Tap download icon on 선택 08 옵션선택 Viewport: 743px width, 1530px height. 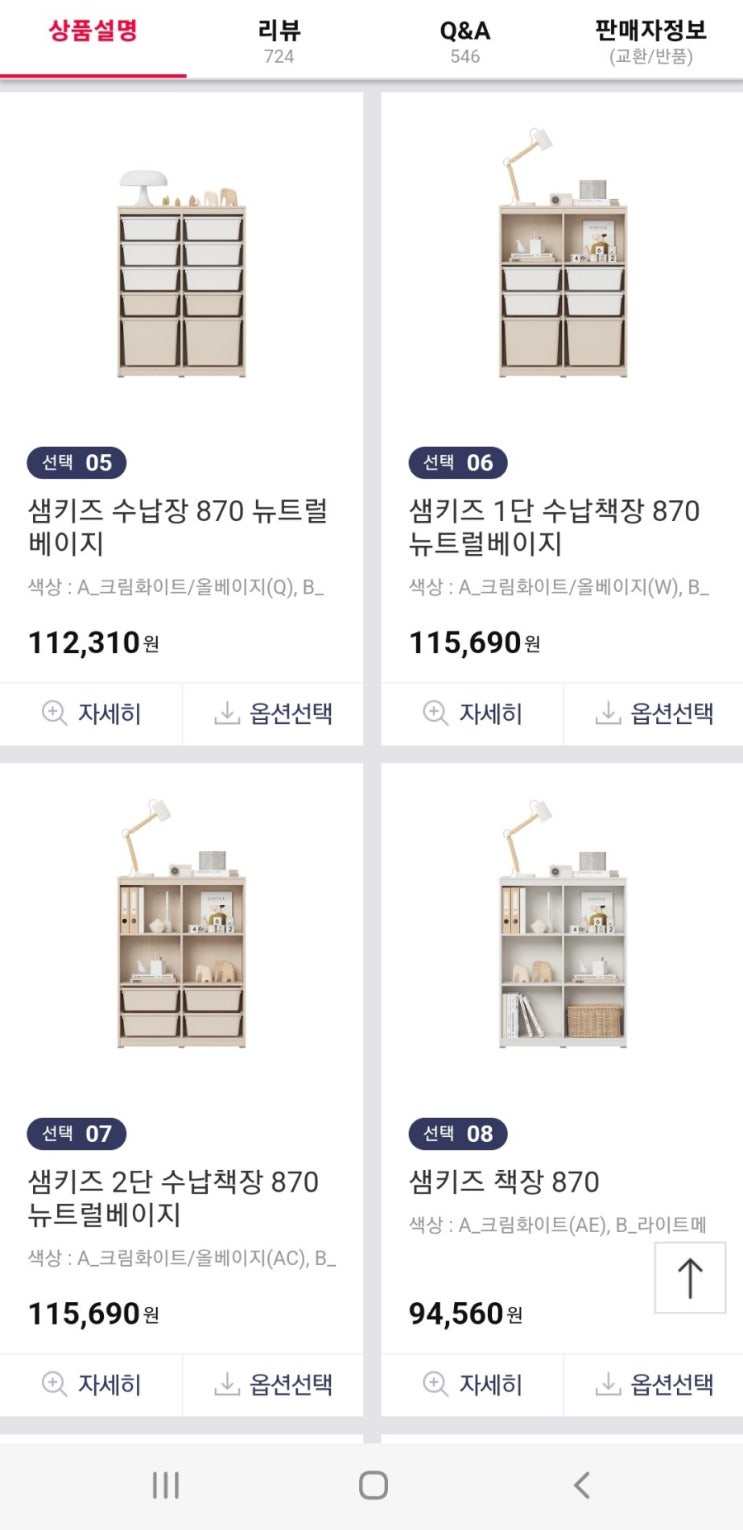[608, 1384]
